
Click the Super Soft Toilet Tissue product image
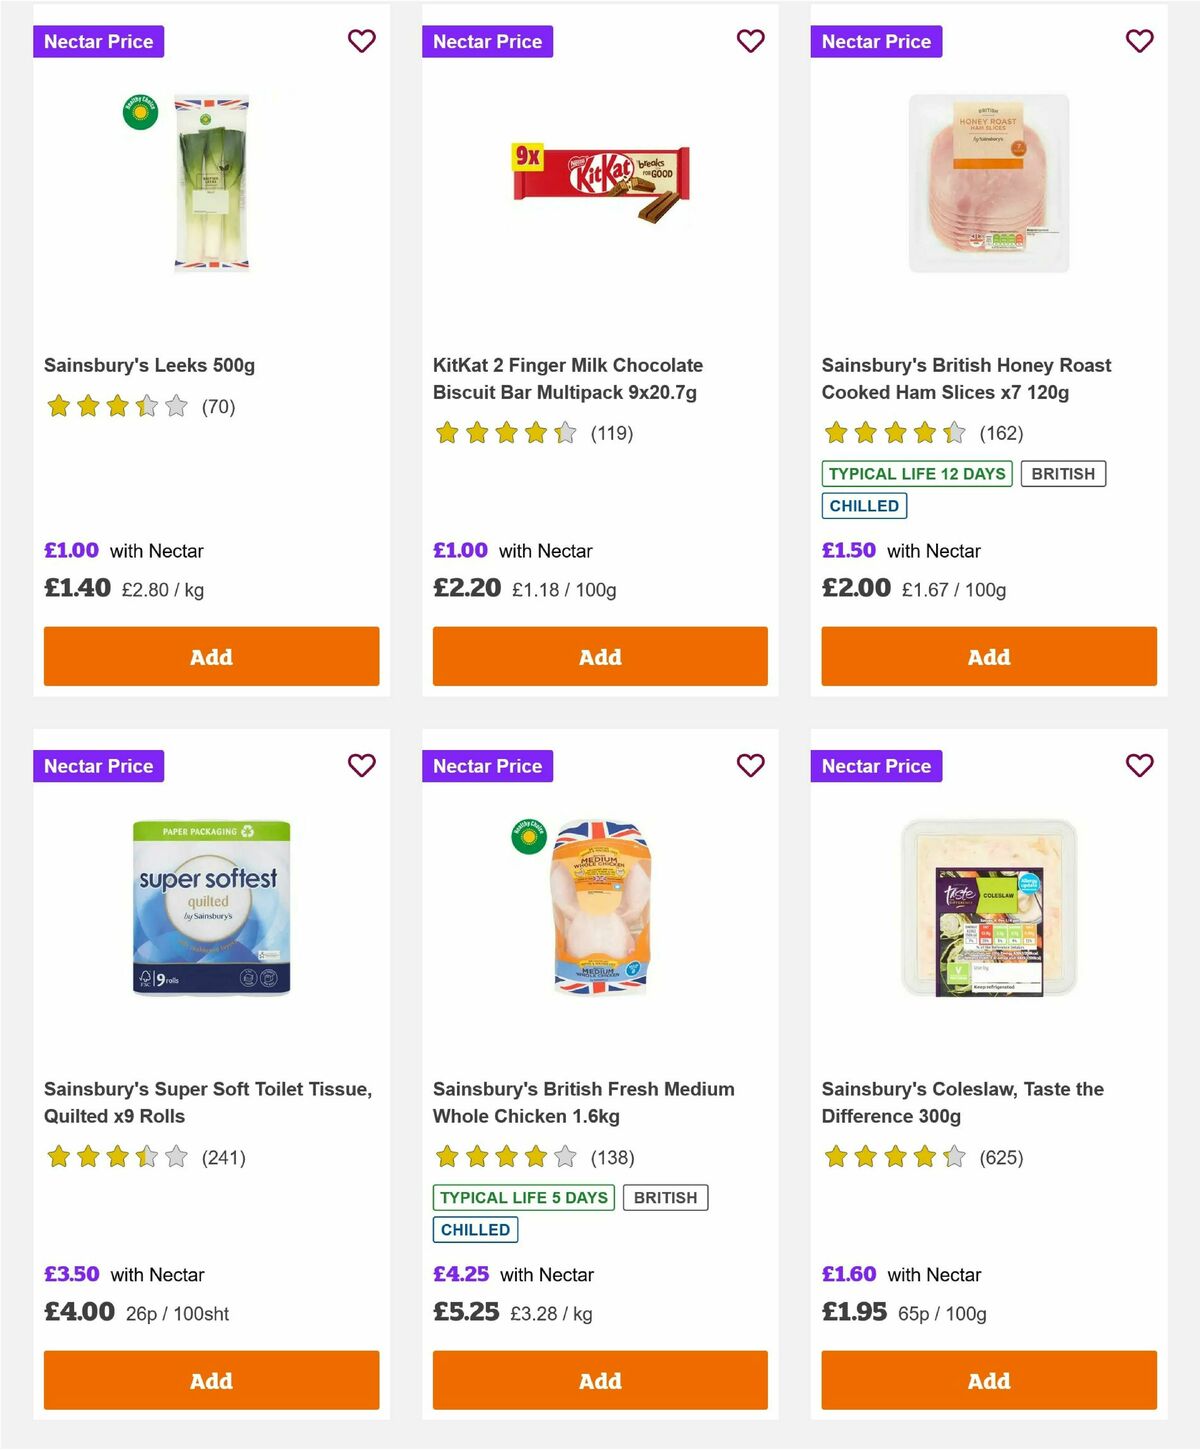click(211, 905)
